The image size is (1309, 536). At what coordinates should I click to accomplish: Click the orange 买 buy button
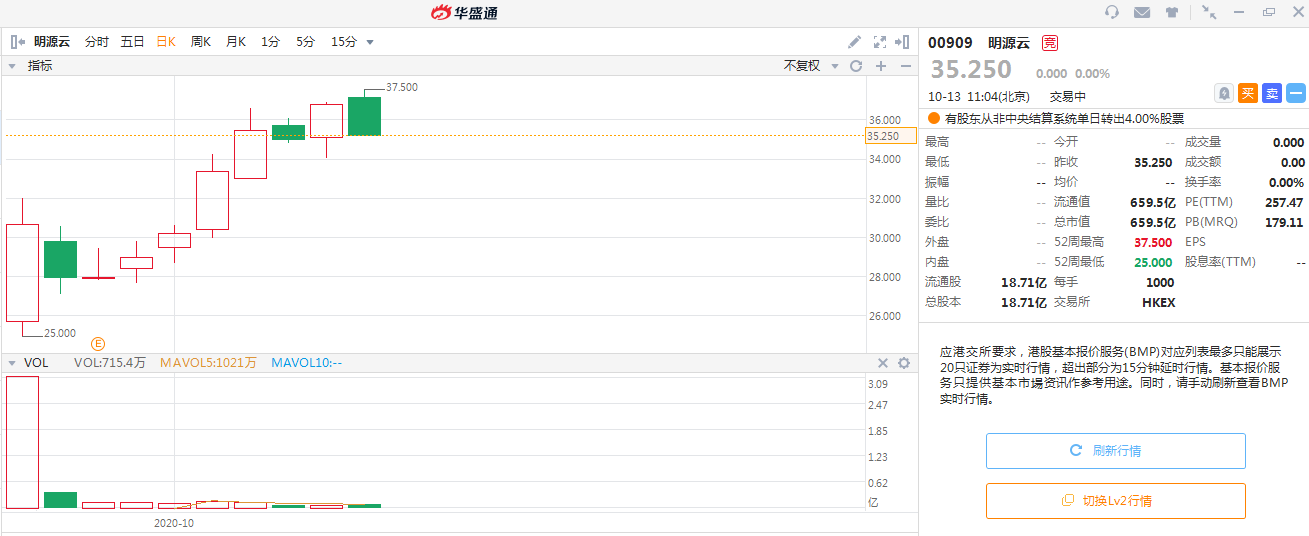(x=1248, y=93)
